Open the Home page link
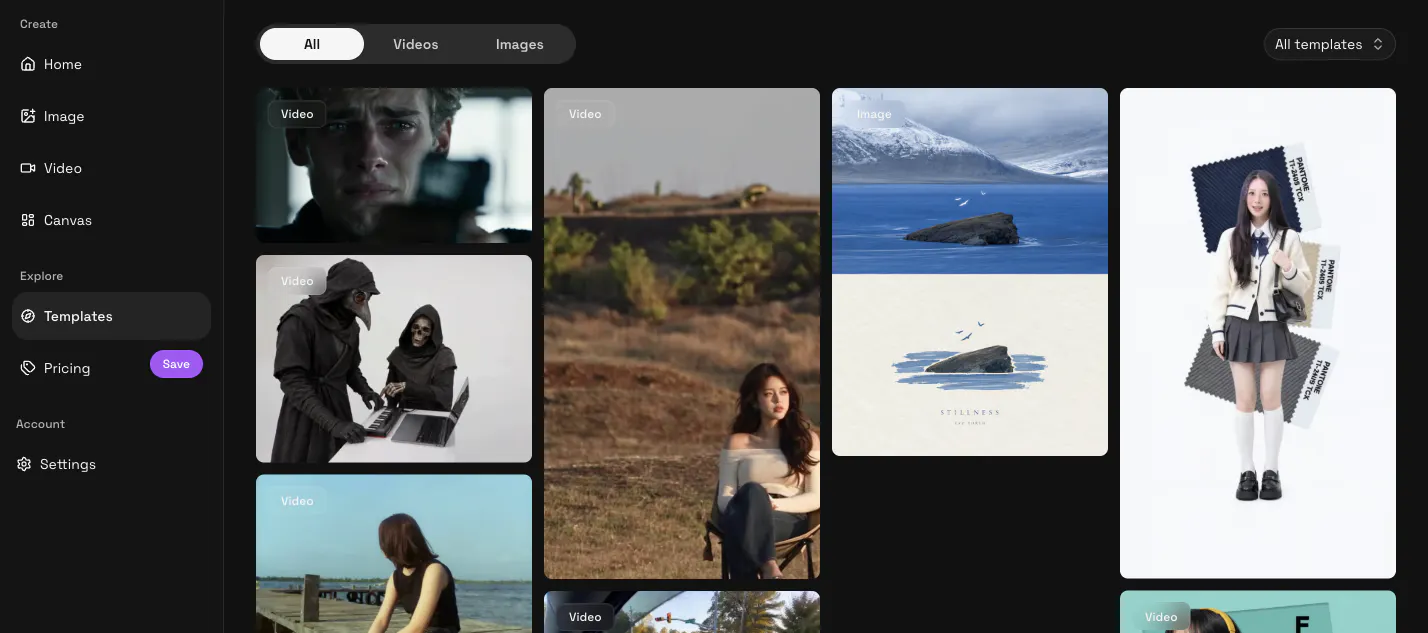This screenshot has height=633, width=1428. pos(63,64)
